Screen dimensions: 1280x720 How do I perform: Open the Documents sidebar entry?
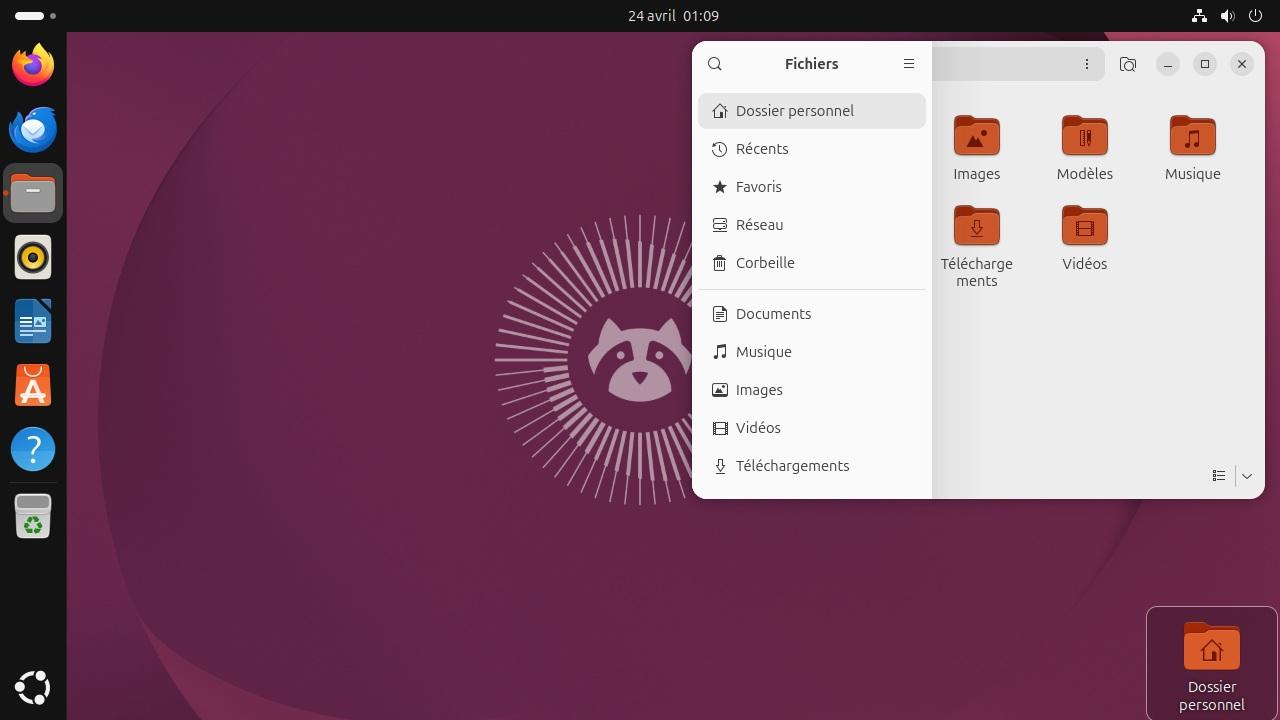click(772, 313)
